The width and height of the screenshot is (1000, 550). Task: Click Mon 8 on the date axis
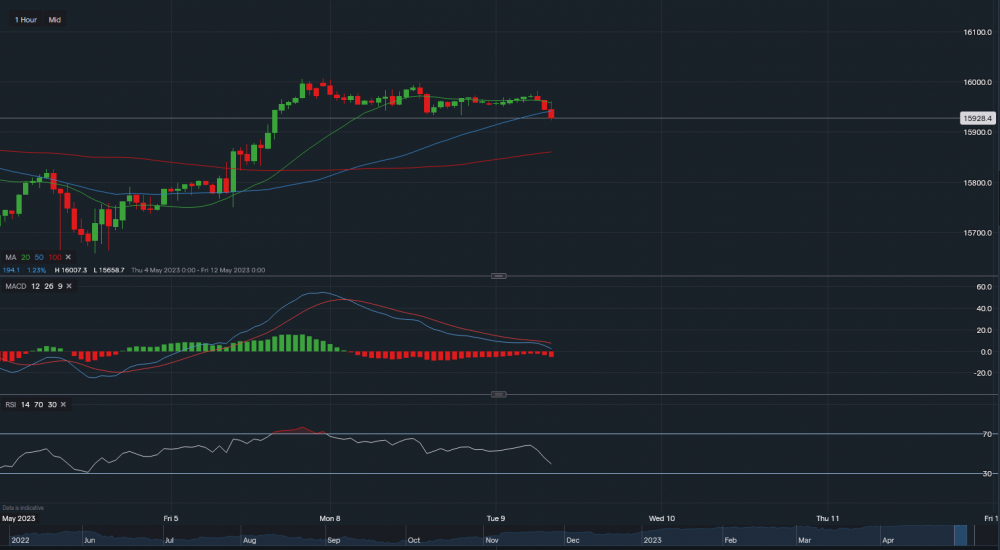pos(330,518)
